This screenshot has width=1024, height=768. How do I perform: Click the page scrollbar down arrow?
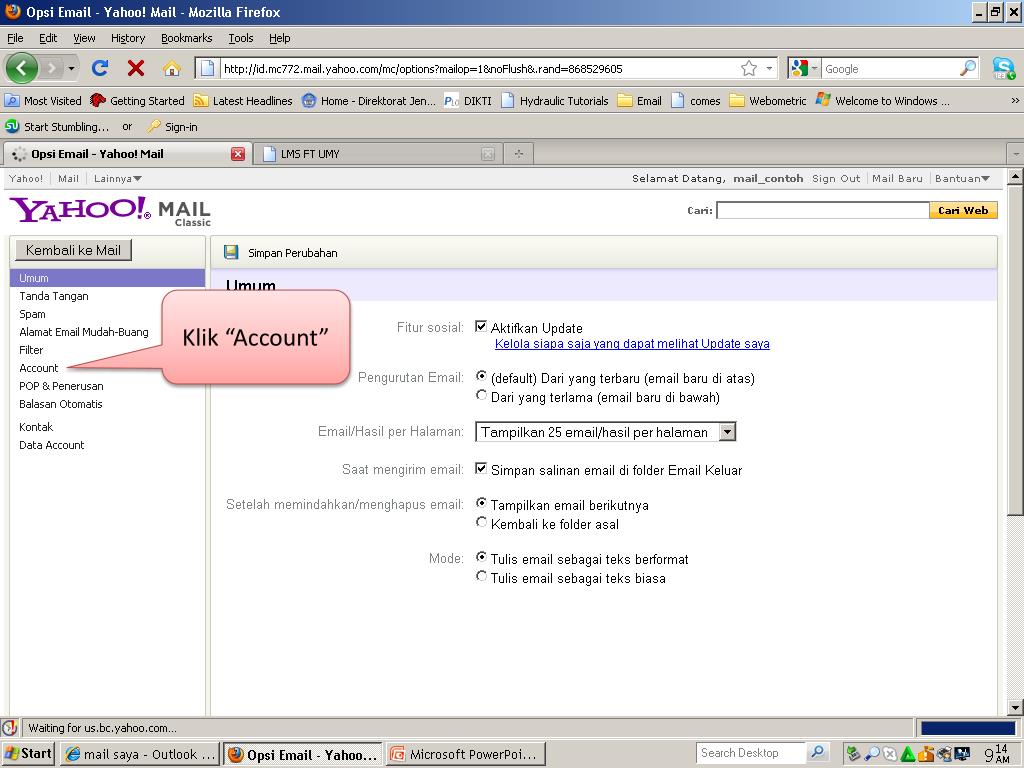tap(1016, 707)
